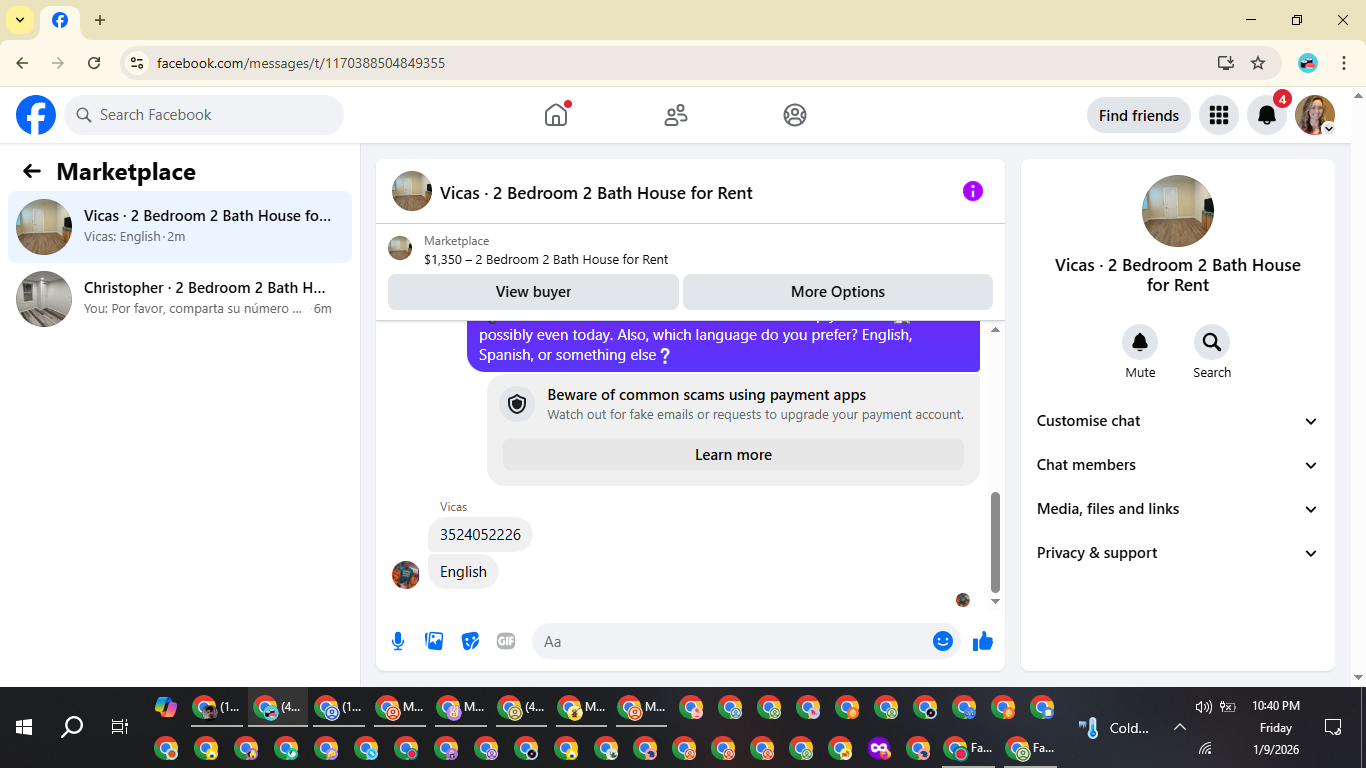The height and width of the screenshot is (768, 1366).
Task: Open Task View on the taskbar
Action: coord(120,727)
